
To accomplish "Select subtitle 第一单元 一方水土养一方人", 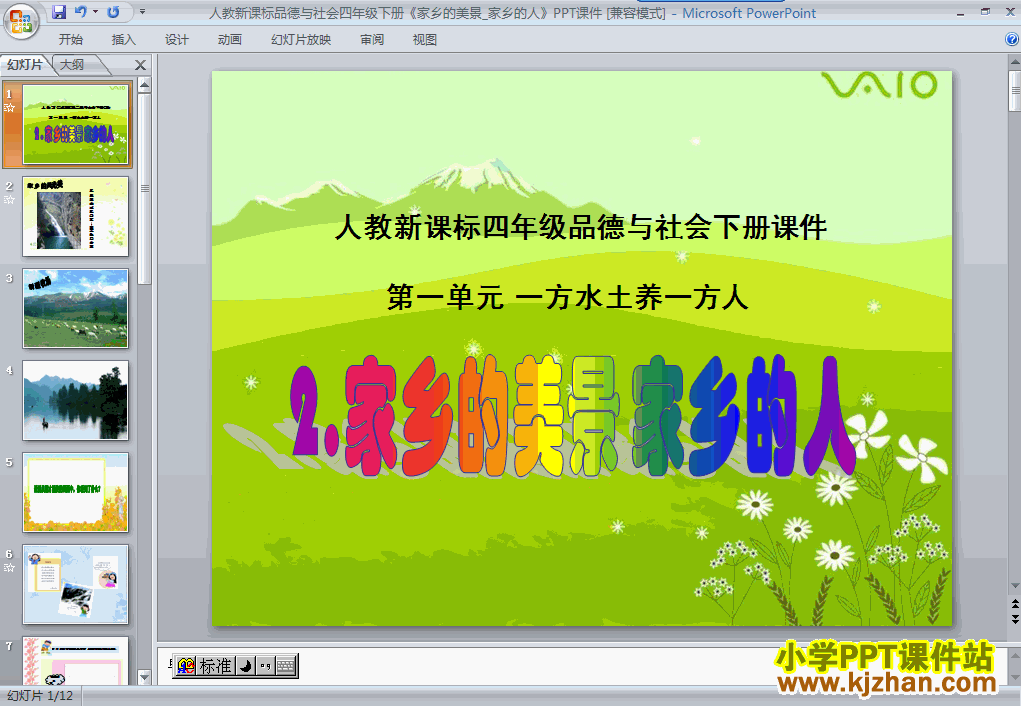I will [567, 298].
